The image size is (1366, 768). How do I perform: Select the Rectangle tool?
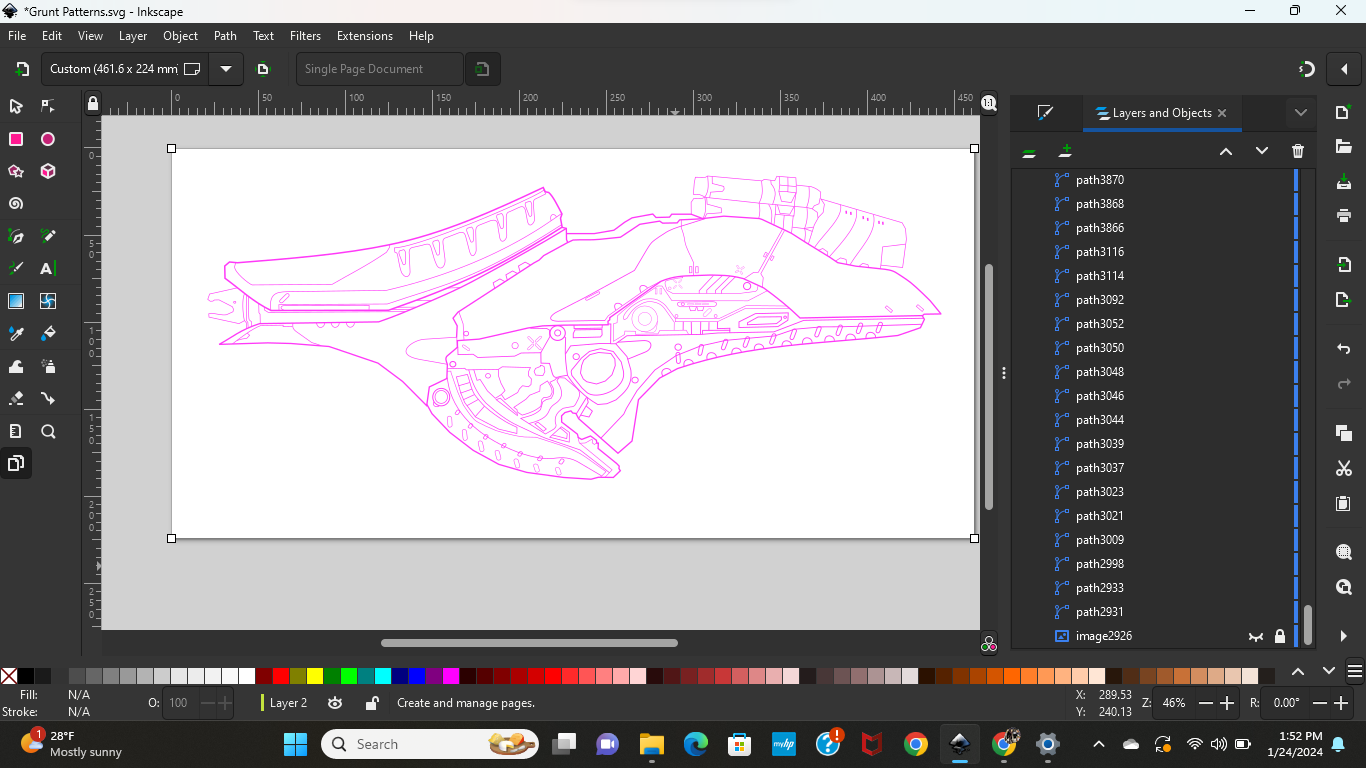coord(16,139)
